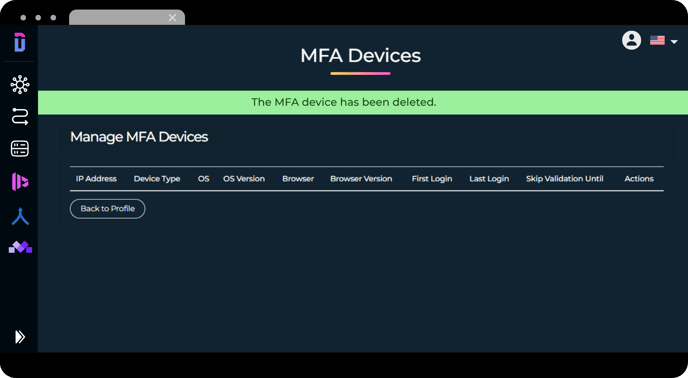Click the Skip Validation Until header
The width and height of the screenshot is (688, 378).
click(565, 179)
